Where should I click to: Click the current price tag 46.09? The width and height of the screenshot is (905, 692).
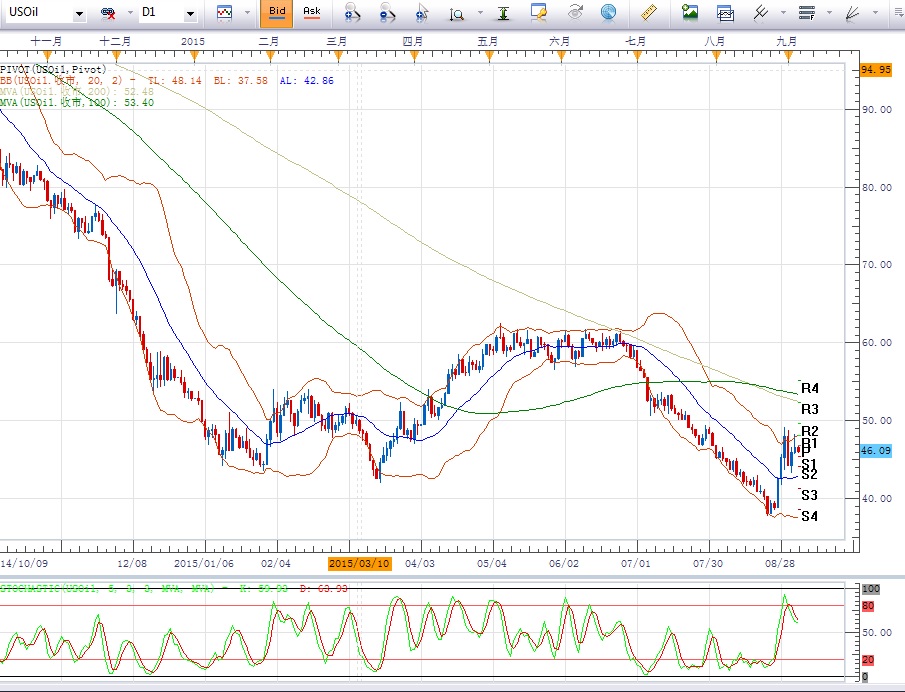point(876,451)
